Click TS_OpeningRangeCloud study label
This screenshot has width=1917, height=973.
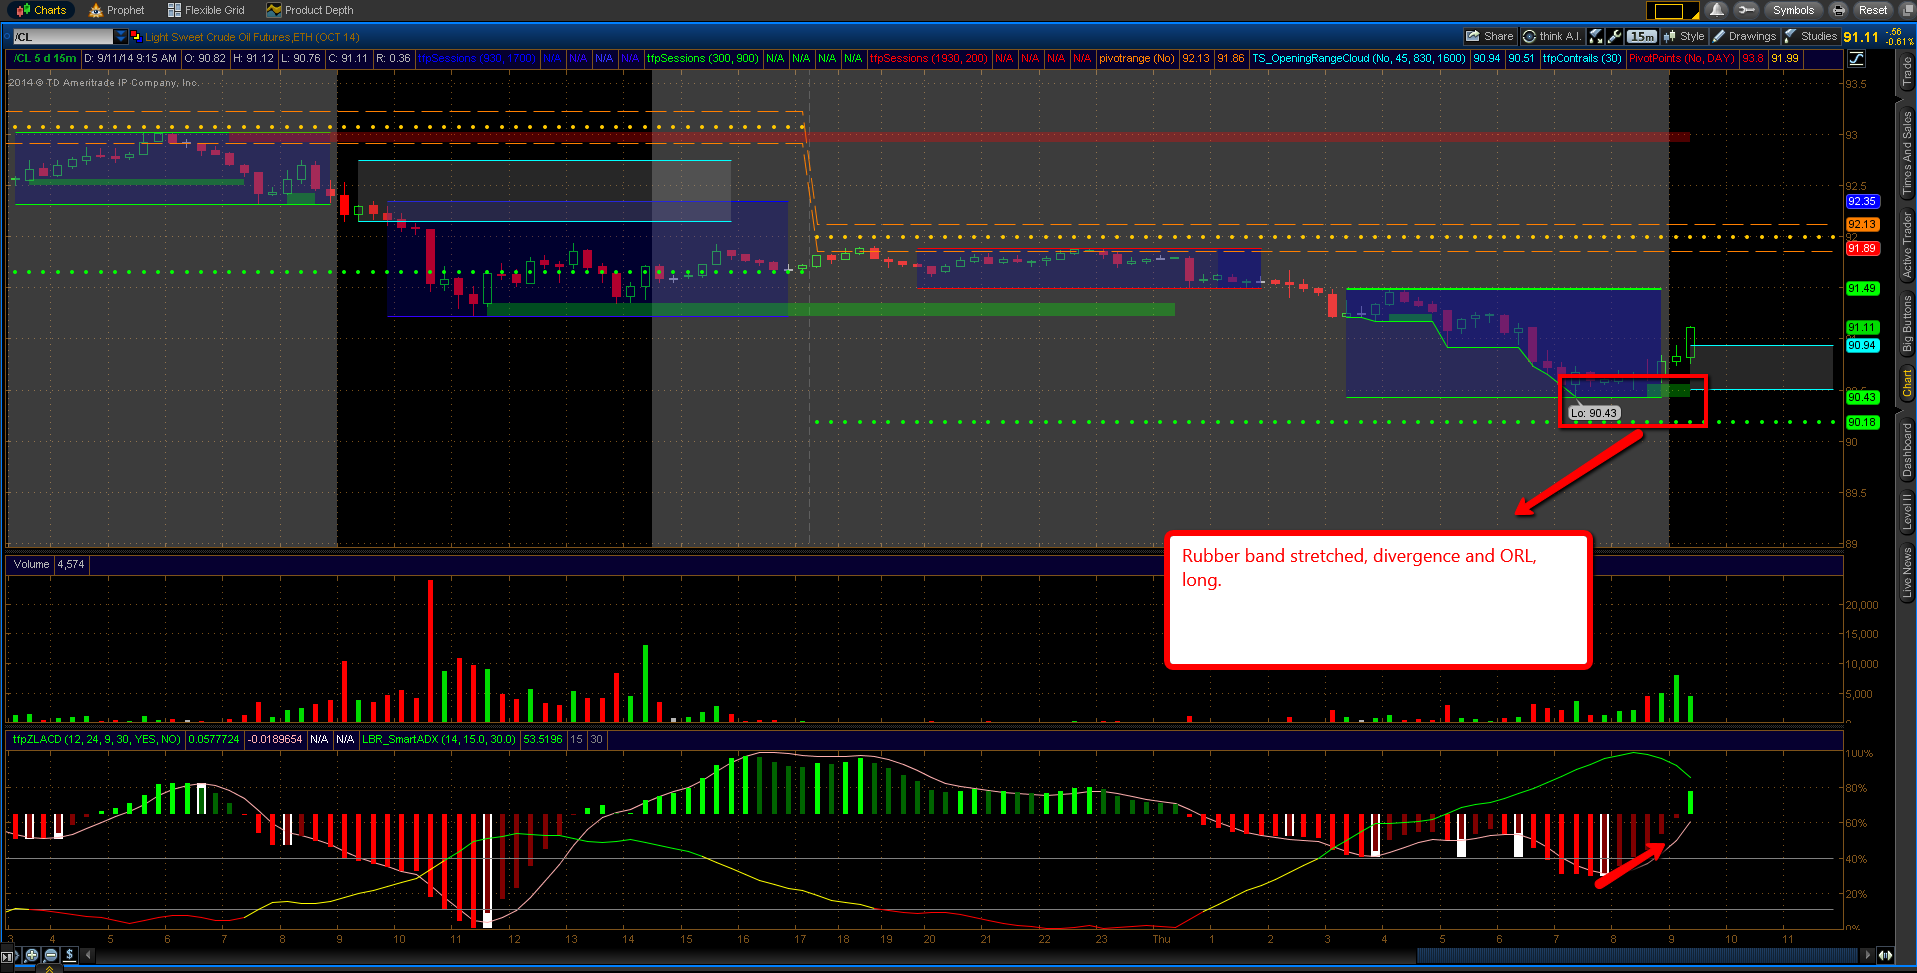point(1359,58)
